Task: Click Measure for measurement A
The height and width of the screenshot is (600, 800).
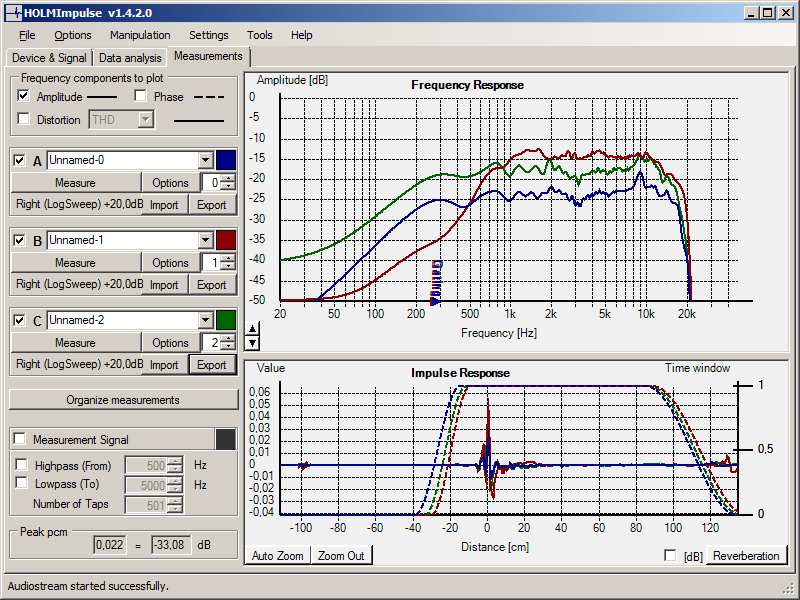Action: tap(76, 183)
